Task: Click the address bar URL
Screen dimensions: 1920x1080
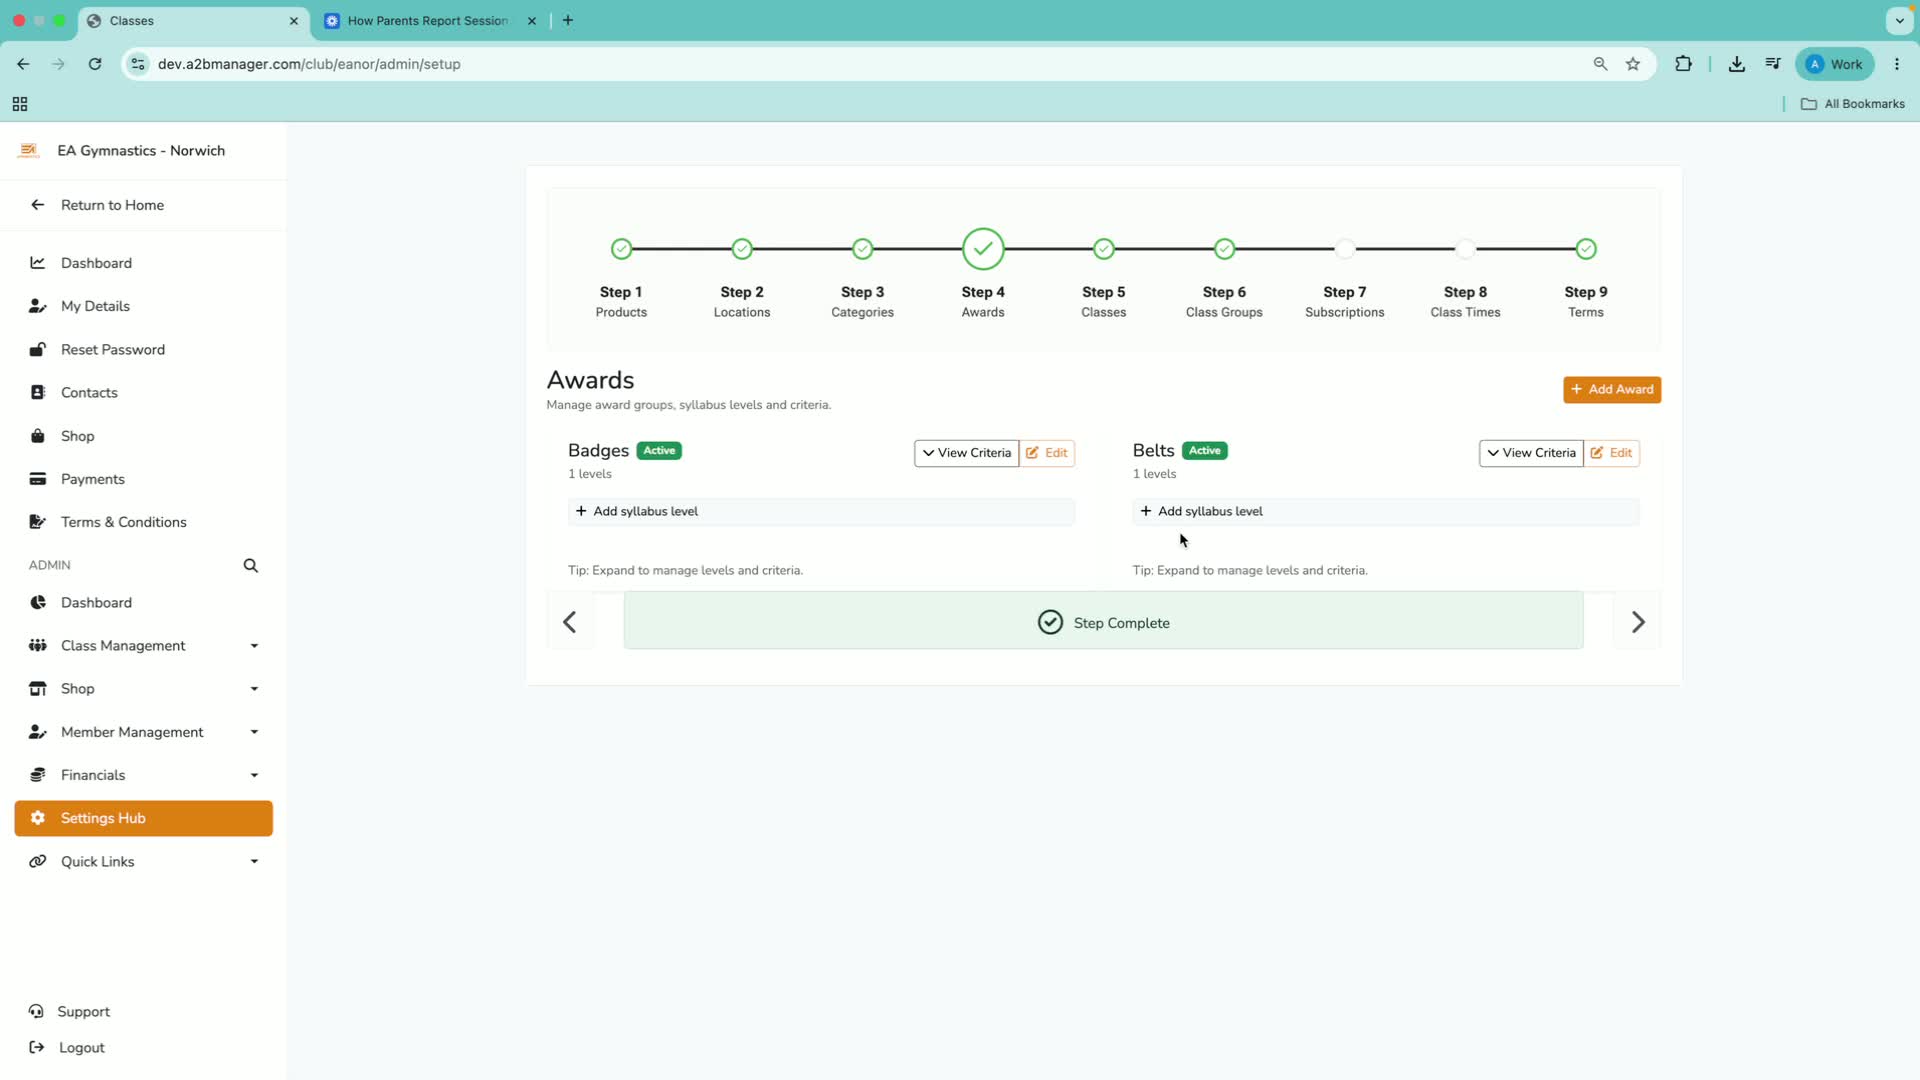Action: (309, 64)
